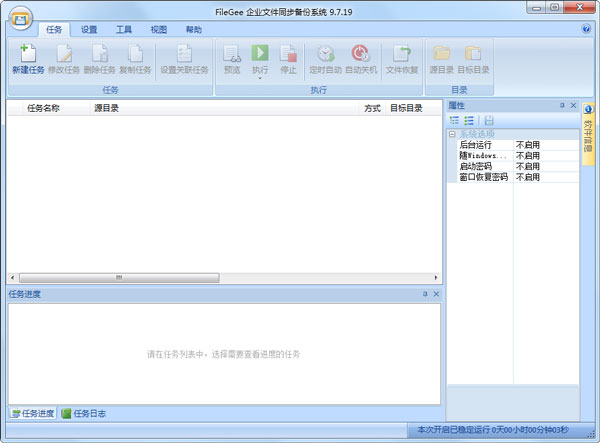Click the Auto Shutdown (自动关机) icon
The image size is (600, 443).
(361, 54)
